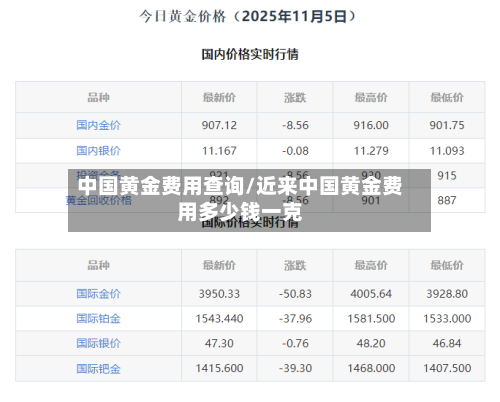
Task: Click the 11.093 lowest price cell
Action: [447, 151]
